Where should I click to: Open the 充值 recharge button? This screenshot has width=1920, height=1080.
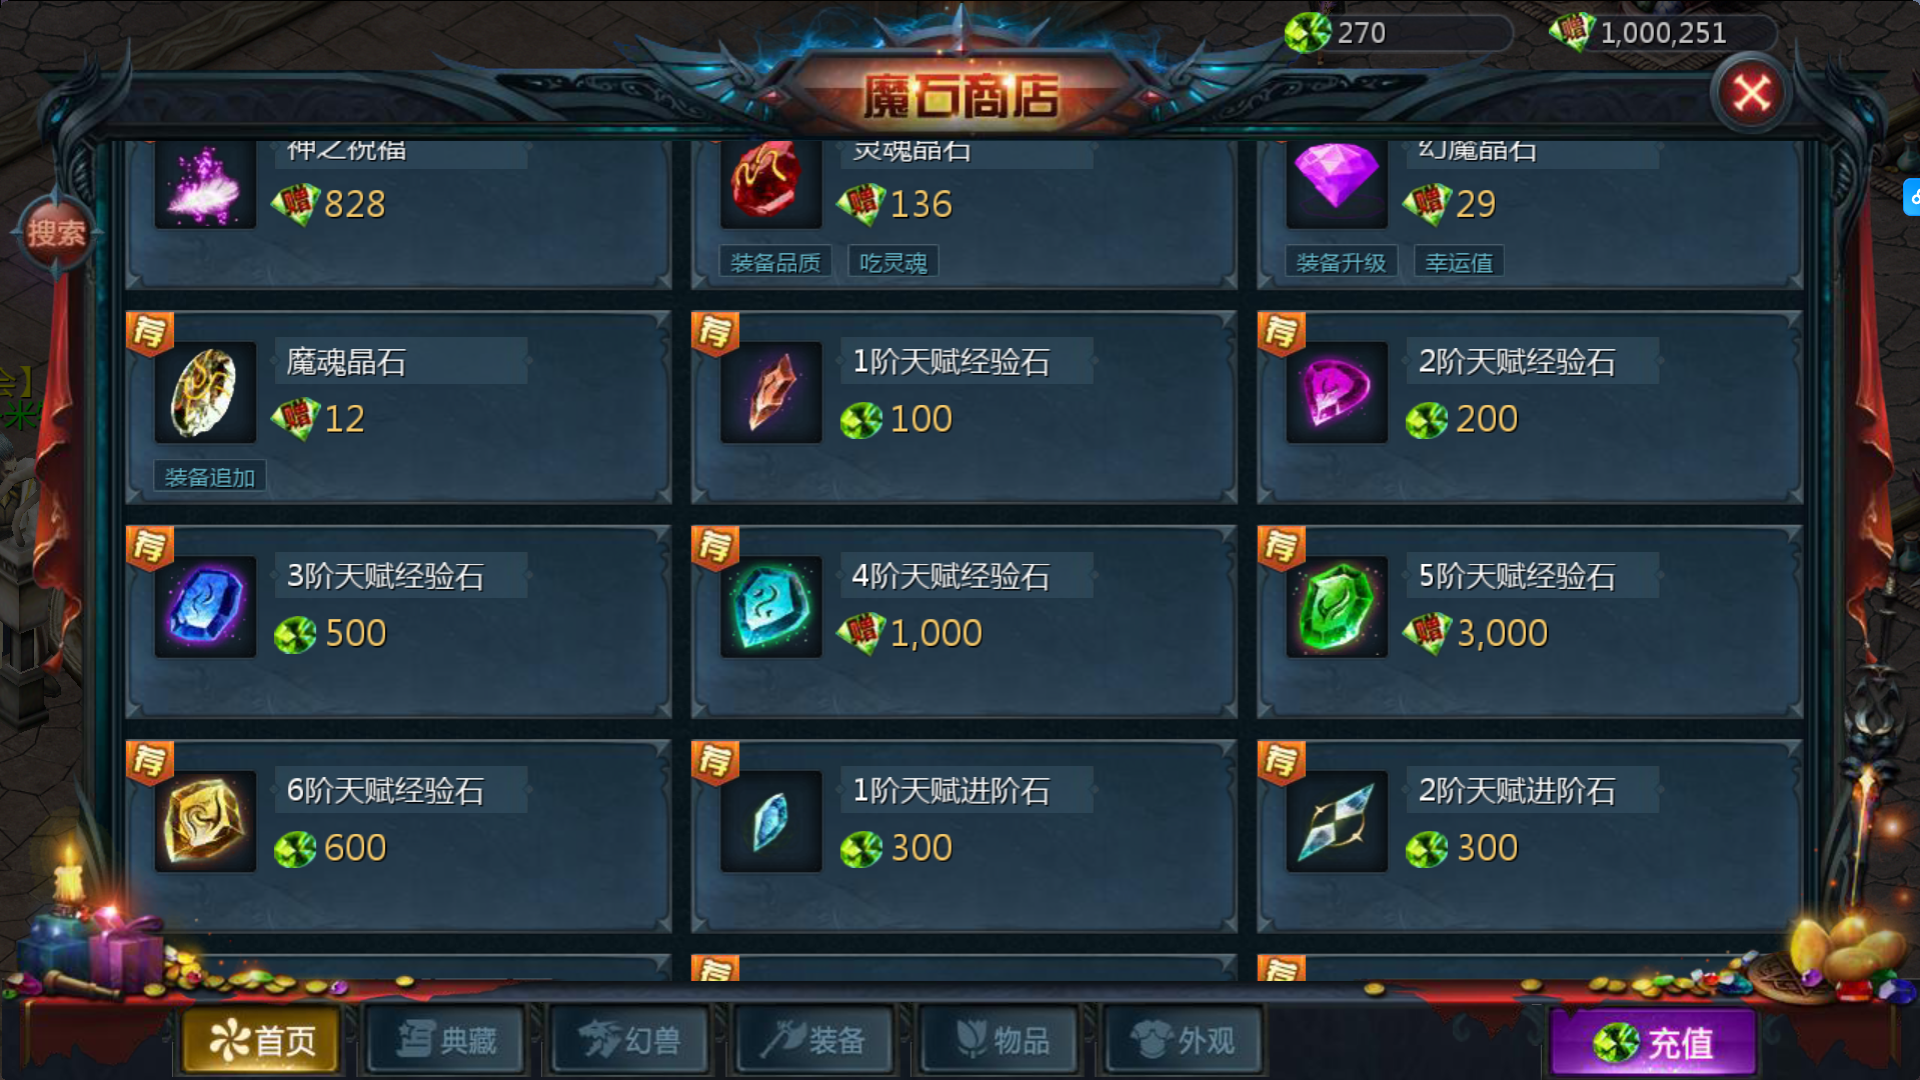1653,1043
